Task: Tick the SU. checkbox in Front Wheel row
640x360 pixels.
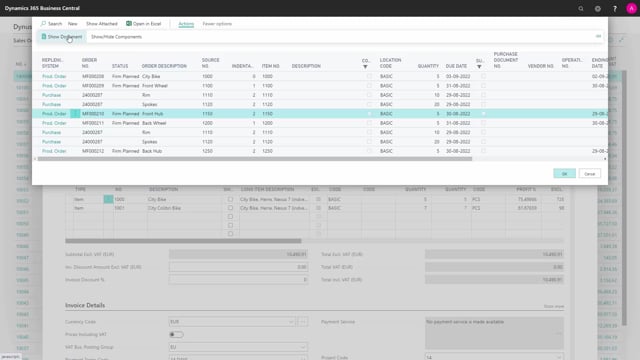Action: [483, 86]
